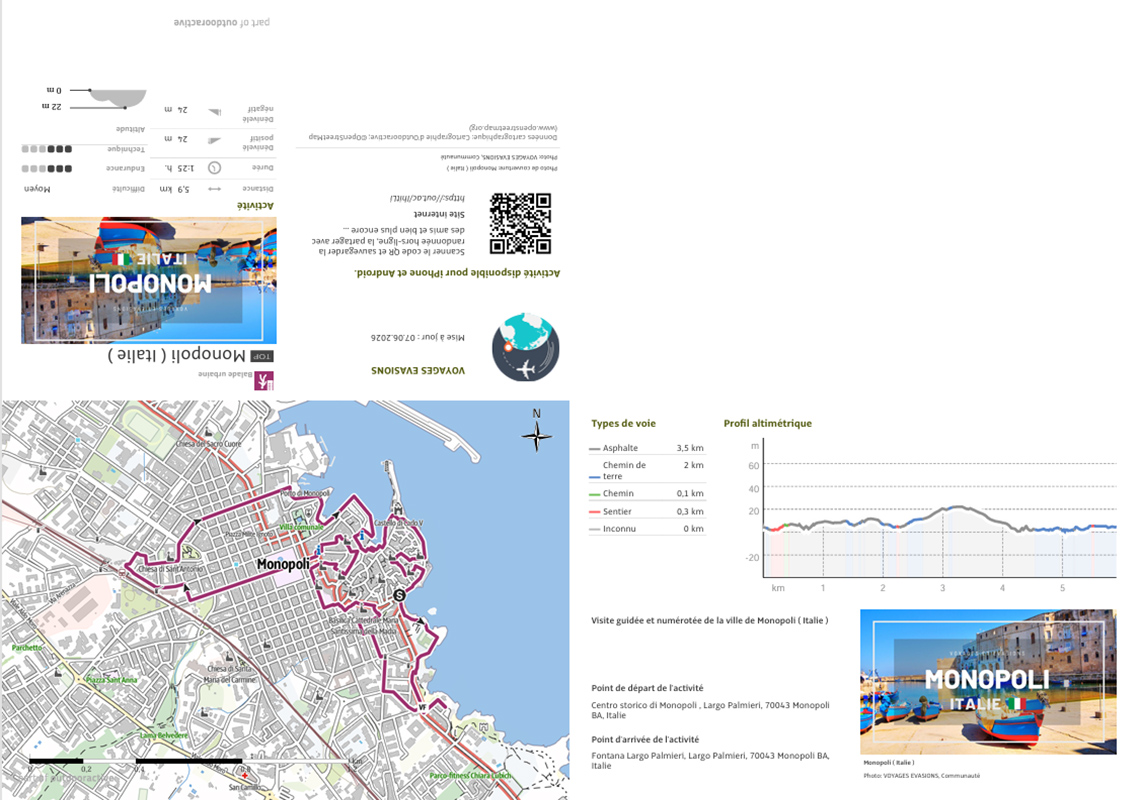
Task: Click the north compass rose on map
Action: pyautogui.click(x=537, y=436)
